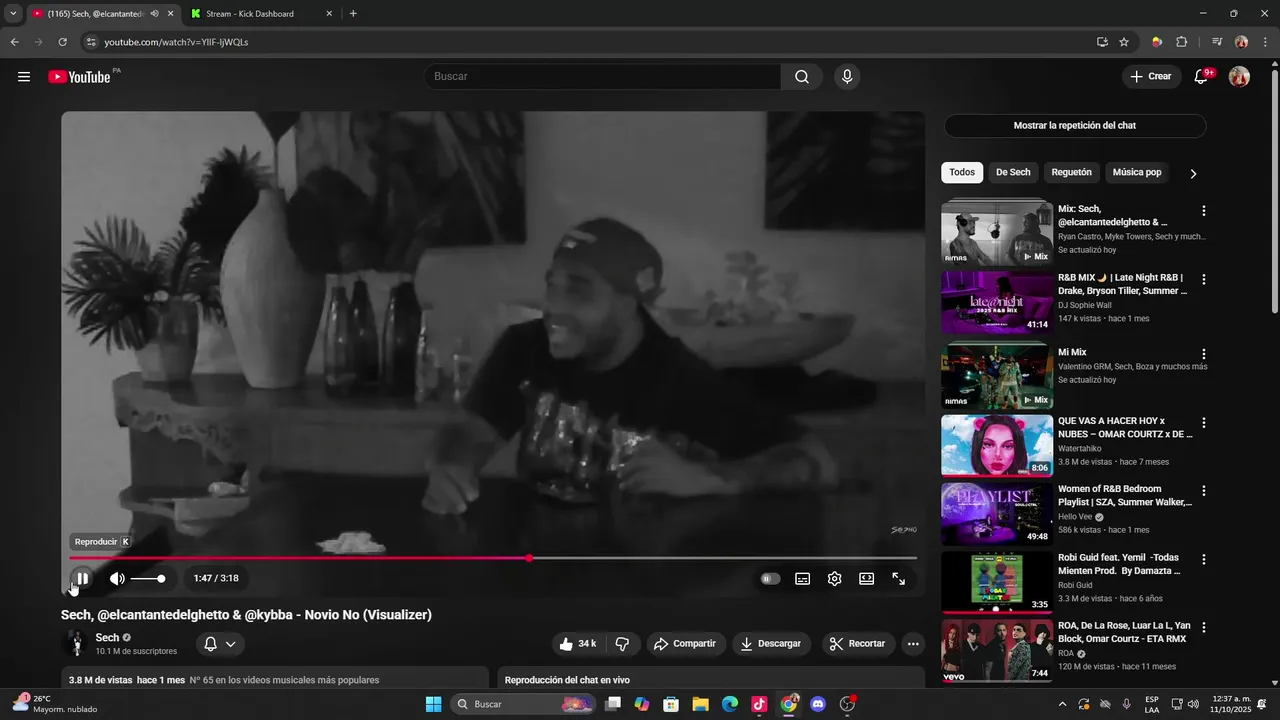
Task: Open the R&B MIX Late Night thumbnail
Action: 997,302
